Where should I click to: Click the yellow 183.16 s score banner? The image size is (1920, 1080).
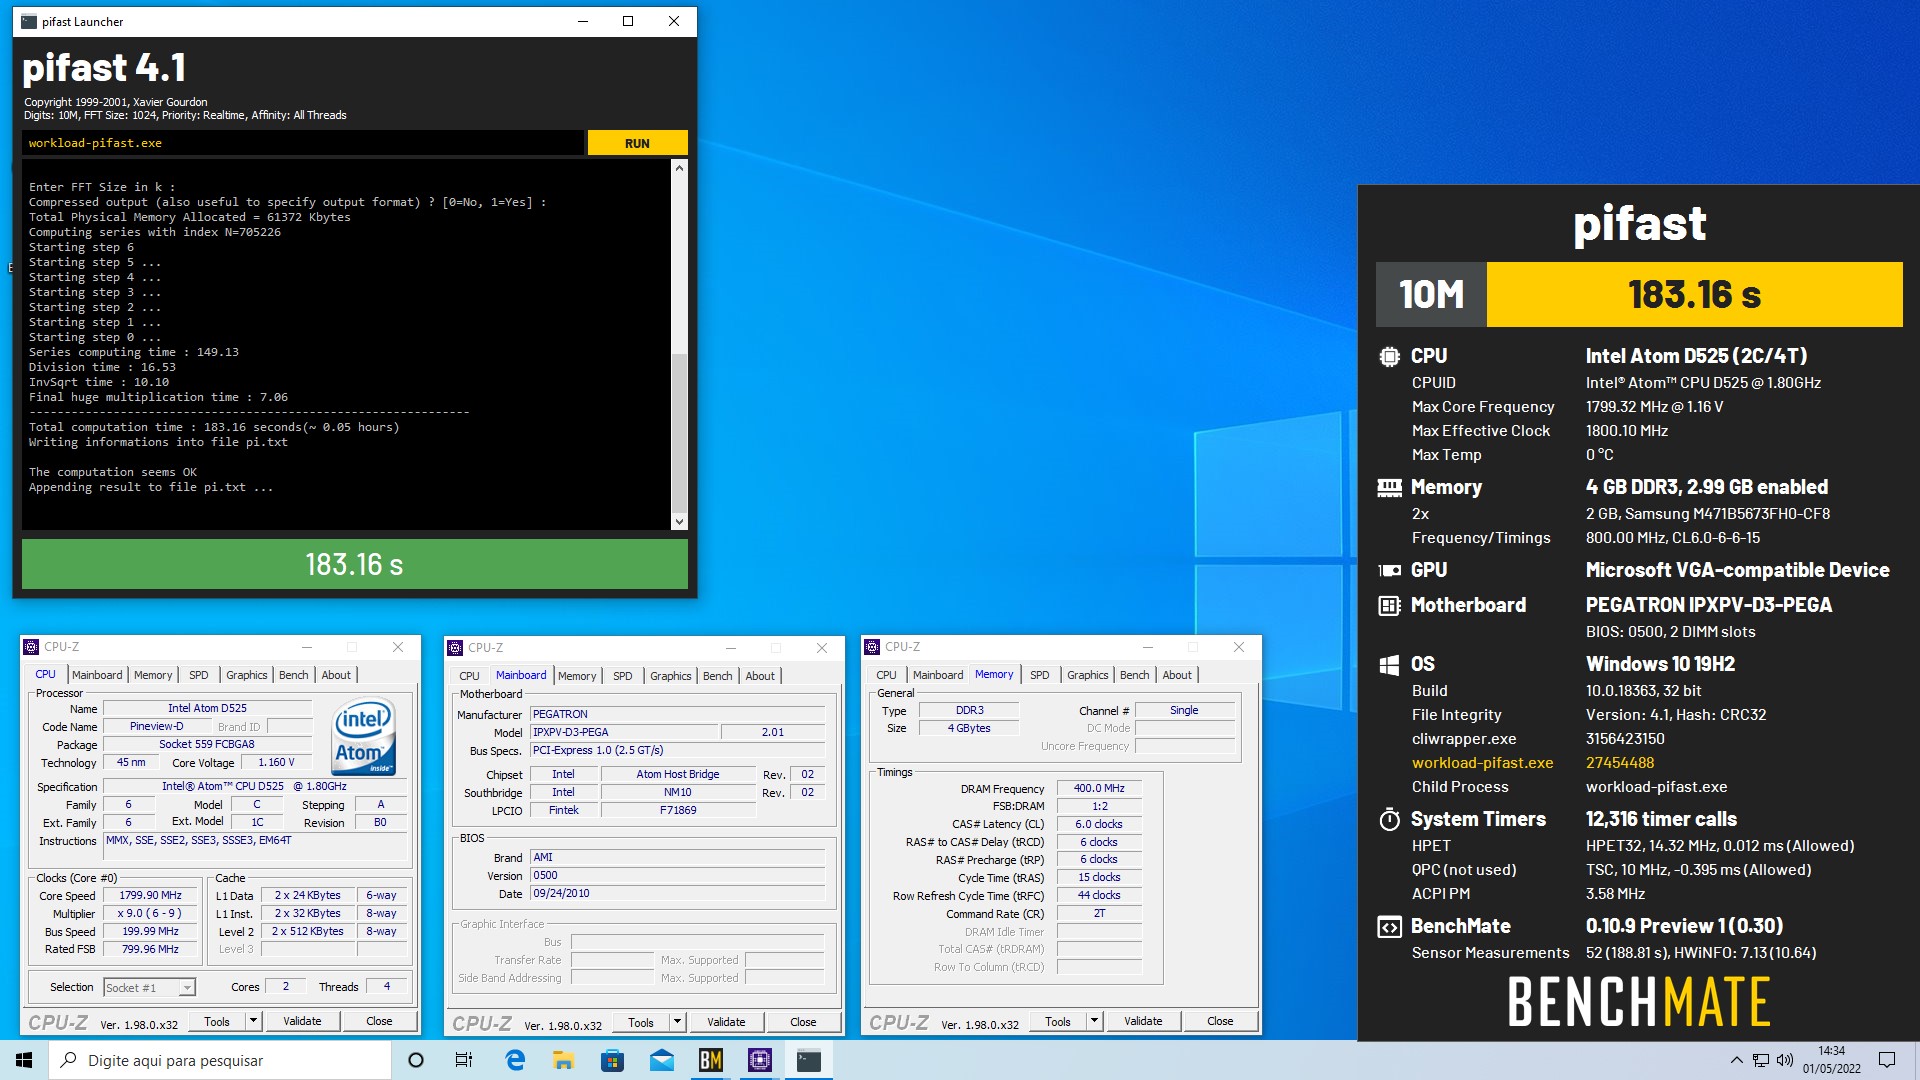tap(1694, 294)
